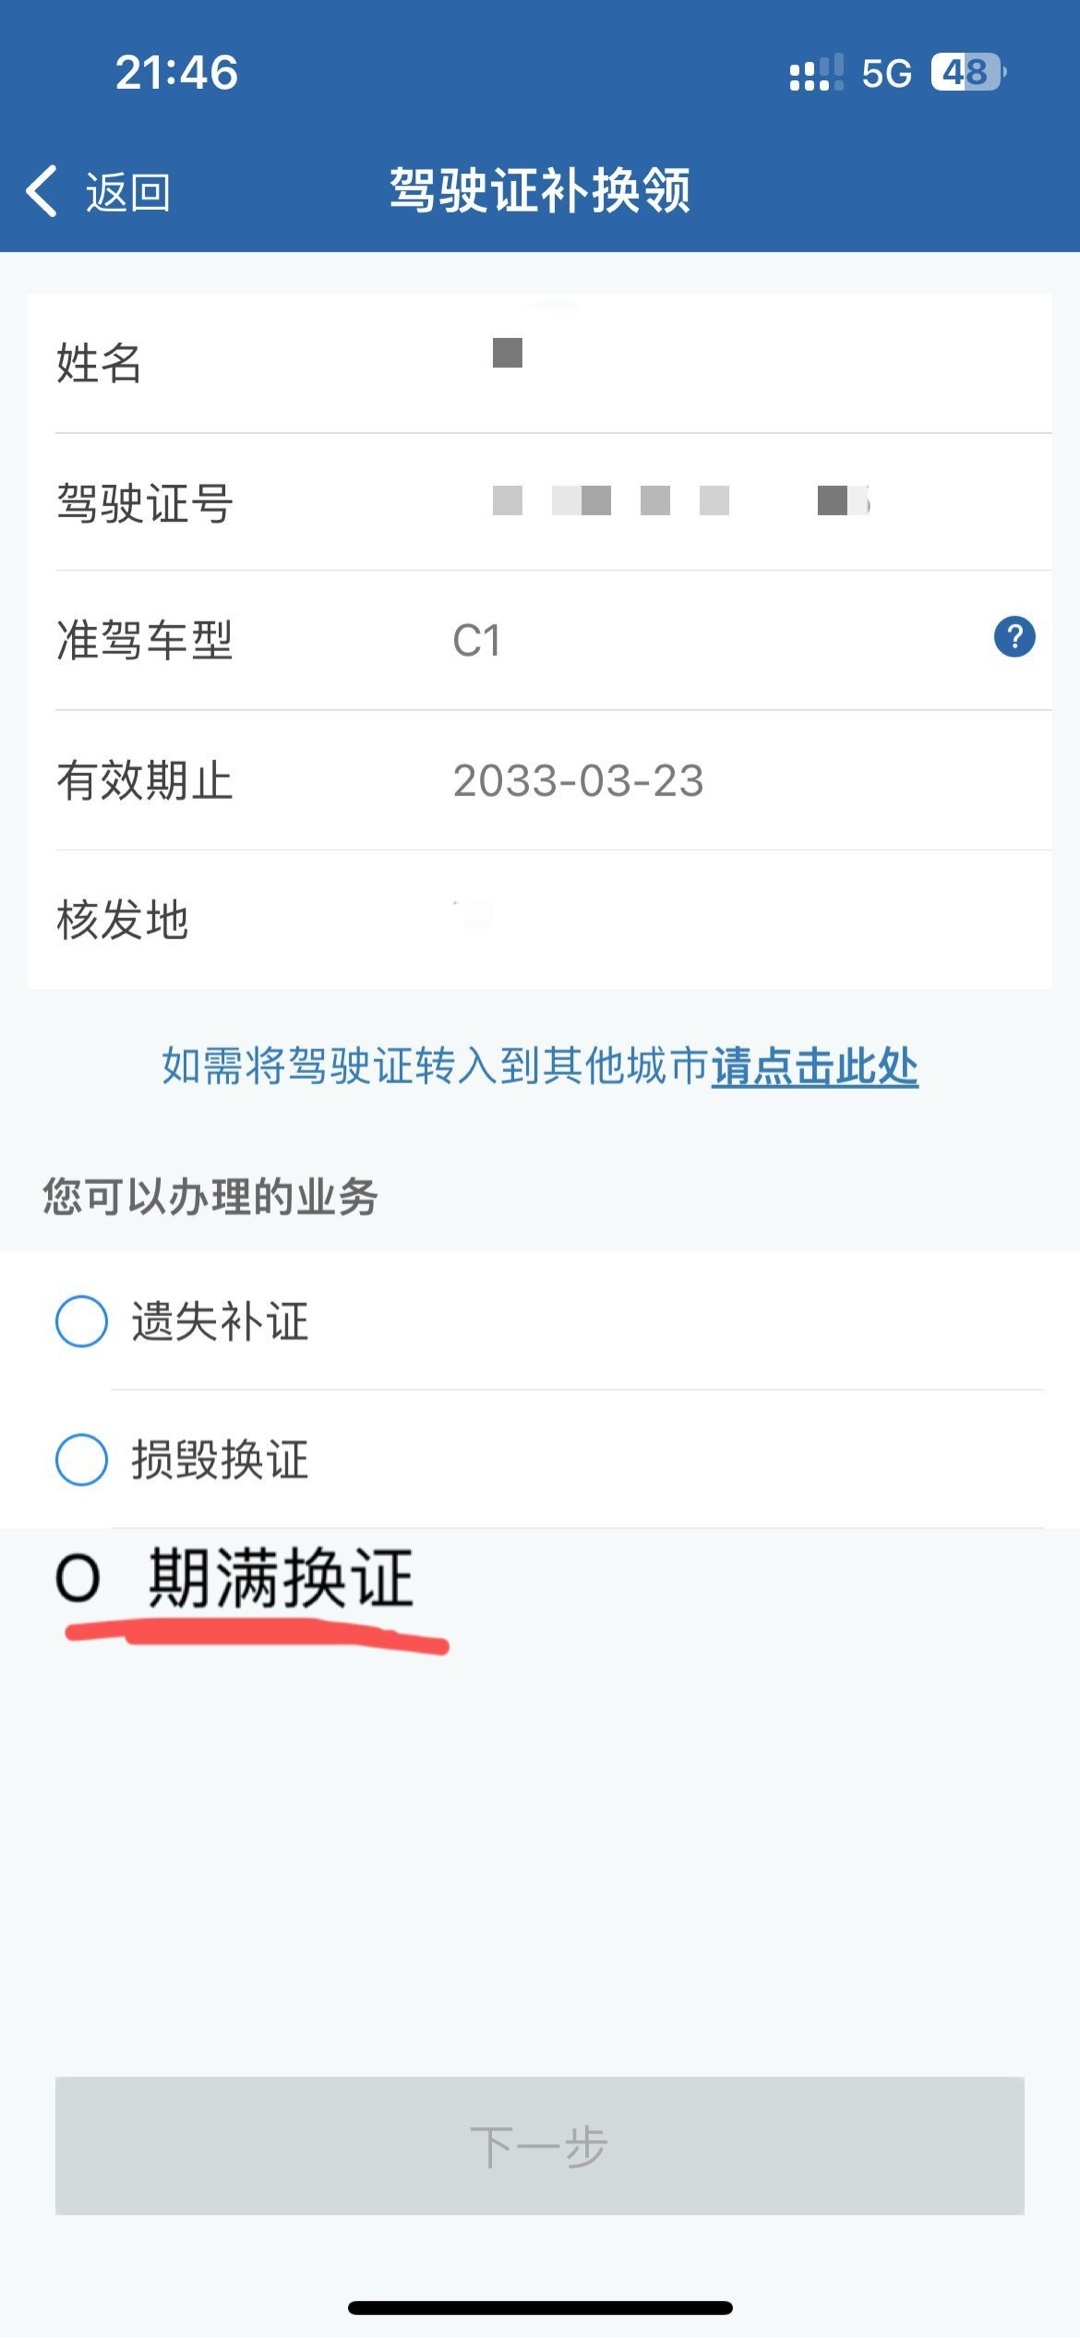
Task: Open help for 准驾车型
Action: [x=1014, y=637]
